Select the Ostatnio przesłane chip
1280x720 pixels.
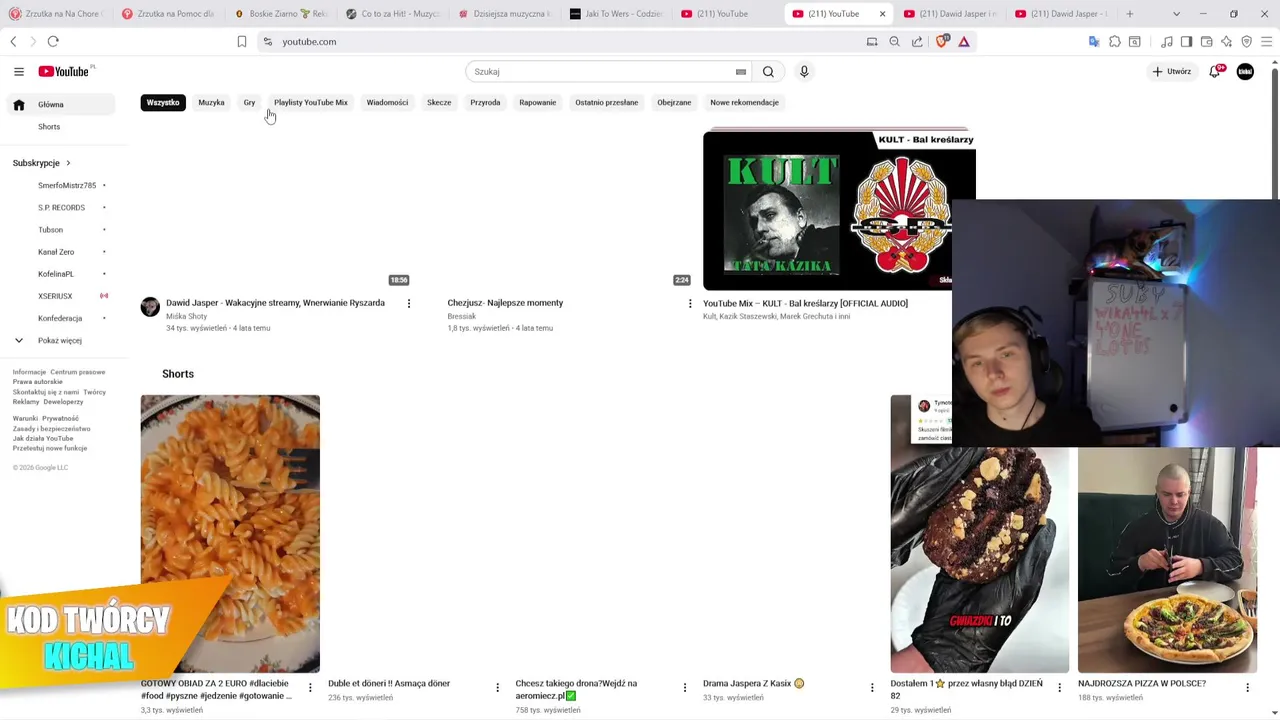tap(606, 102)
